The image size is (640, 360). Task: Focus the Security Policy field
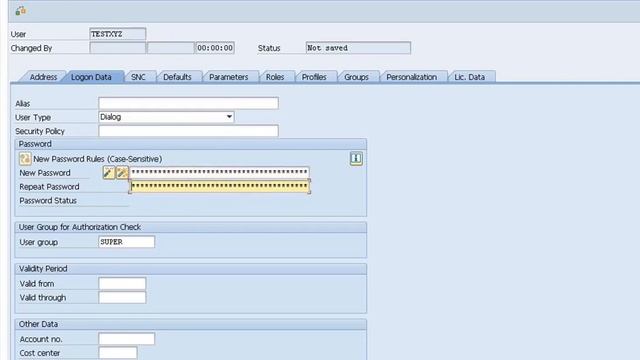pos(189,131)
